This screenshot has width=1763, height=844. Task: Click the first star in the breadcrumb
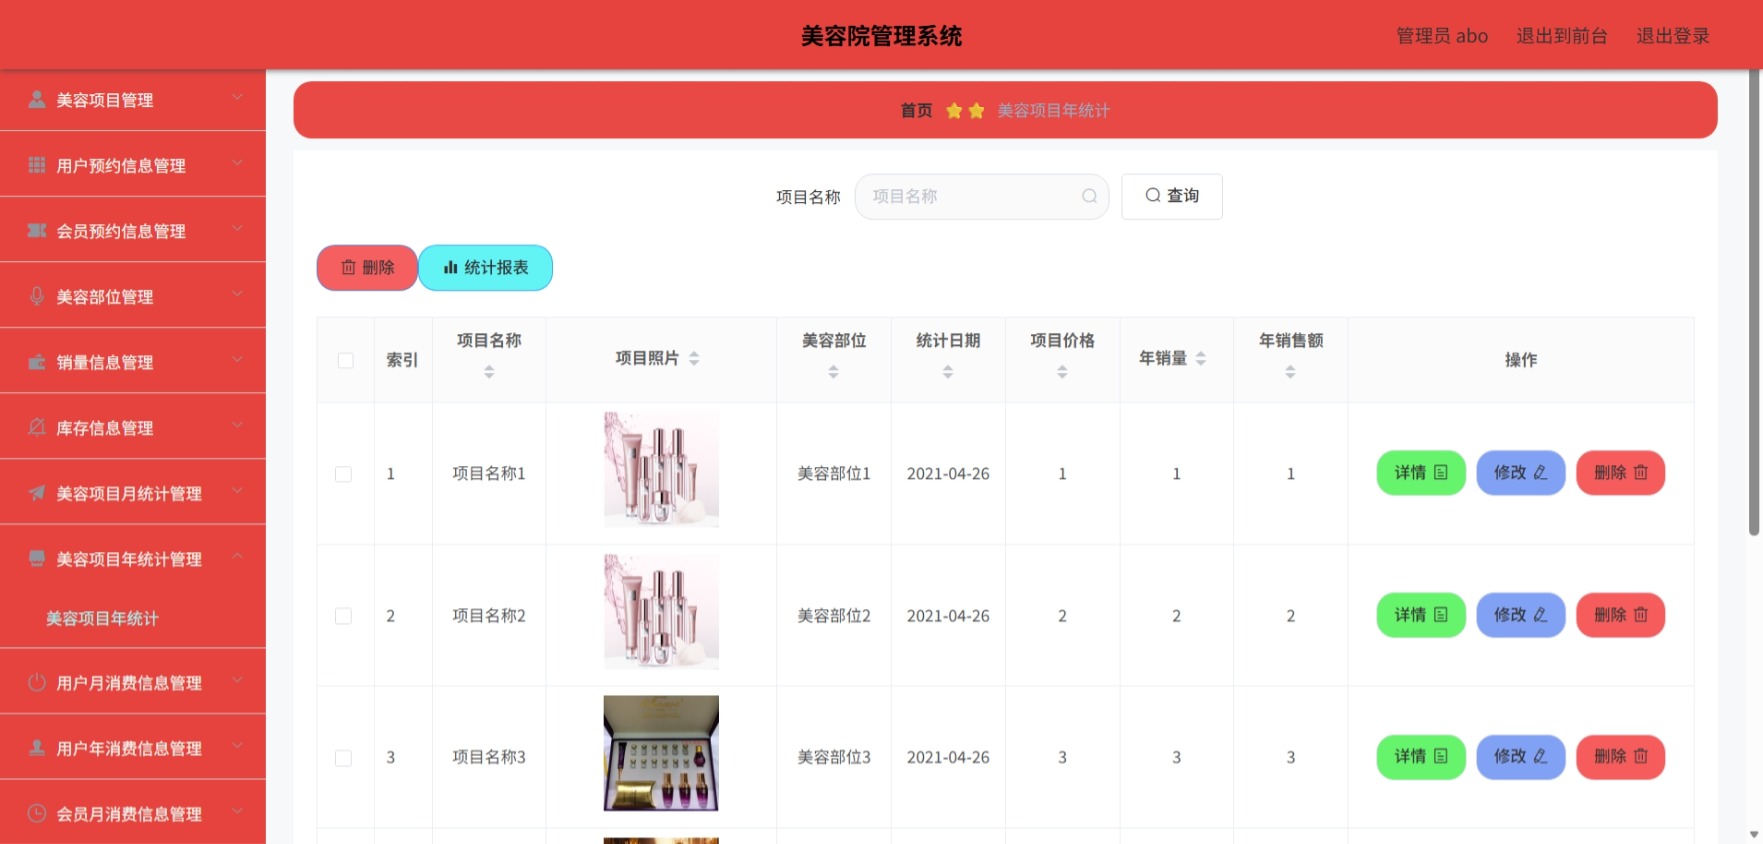(954, 110)
